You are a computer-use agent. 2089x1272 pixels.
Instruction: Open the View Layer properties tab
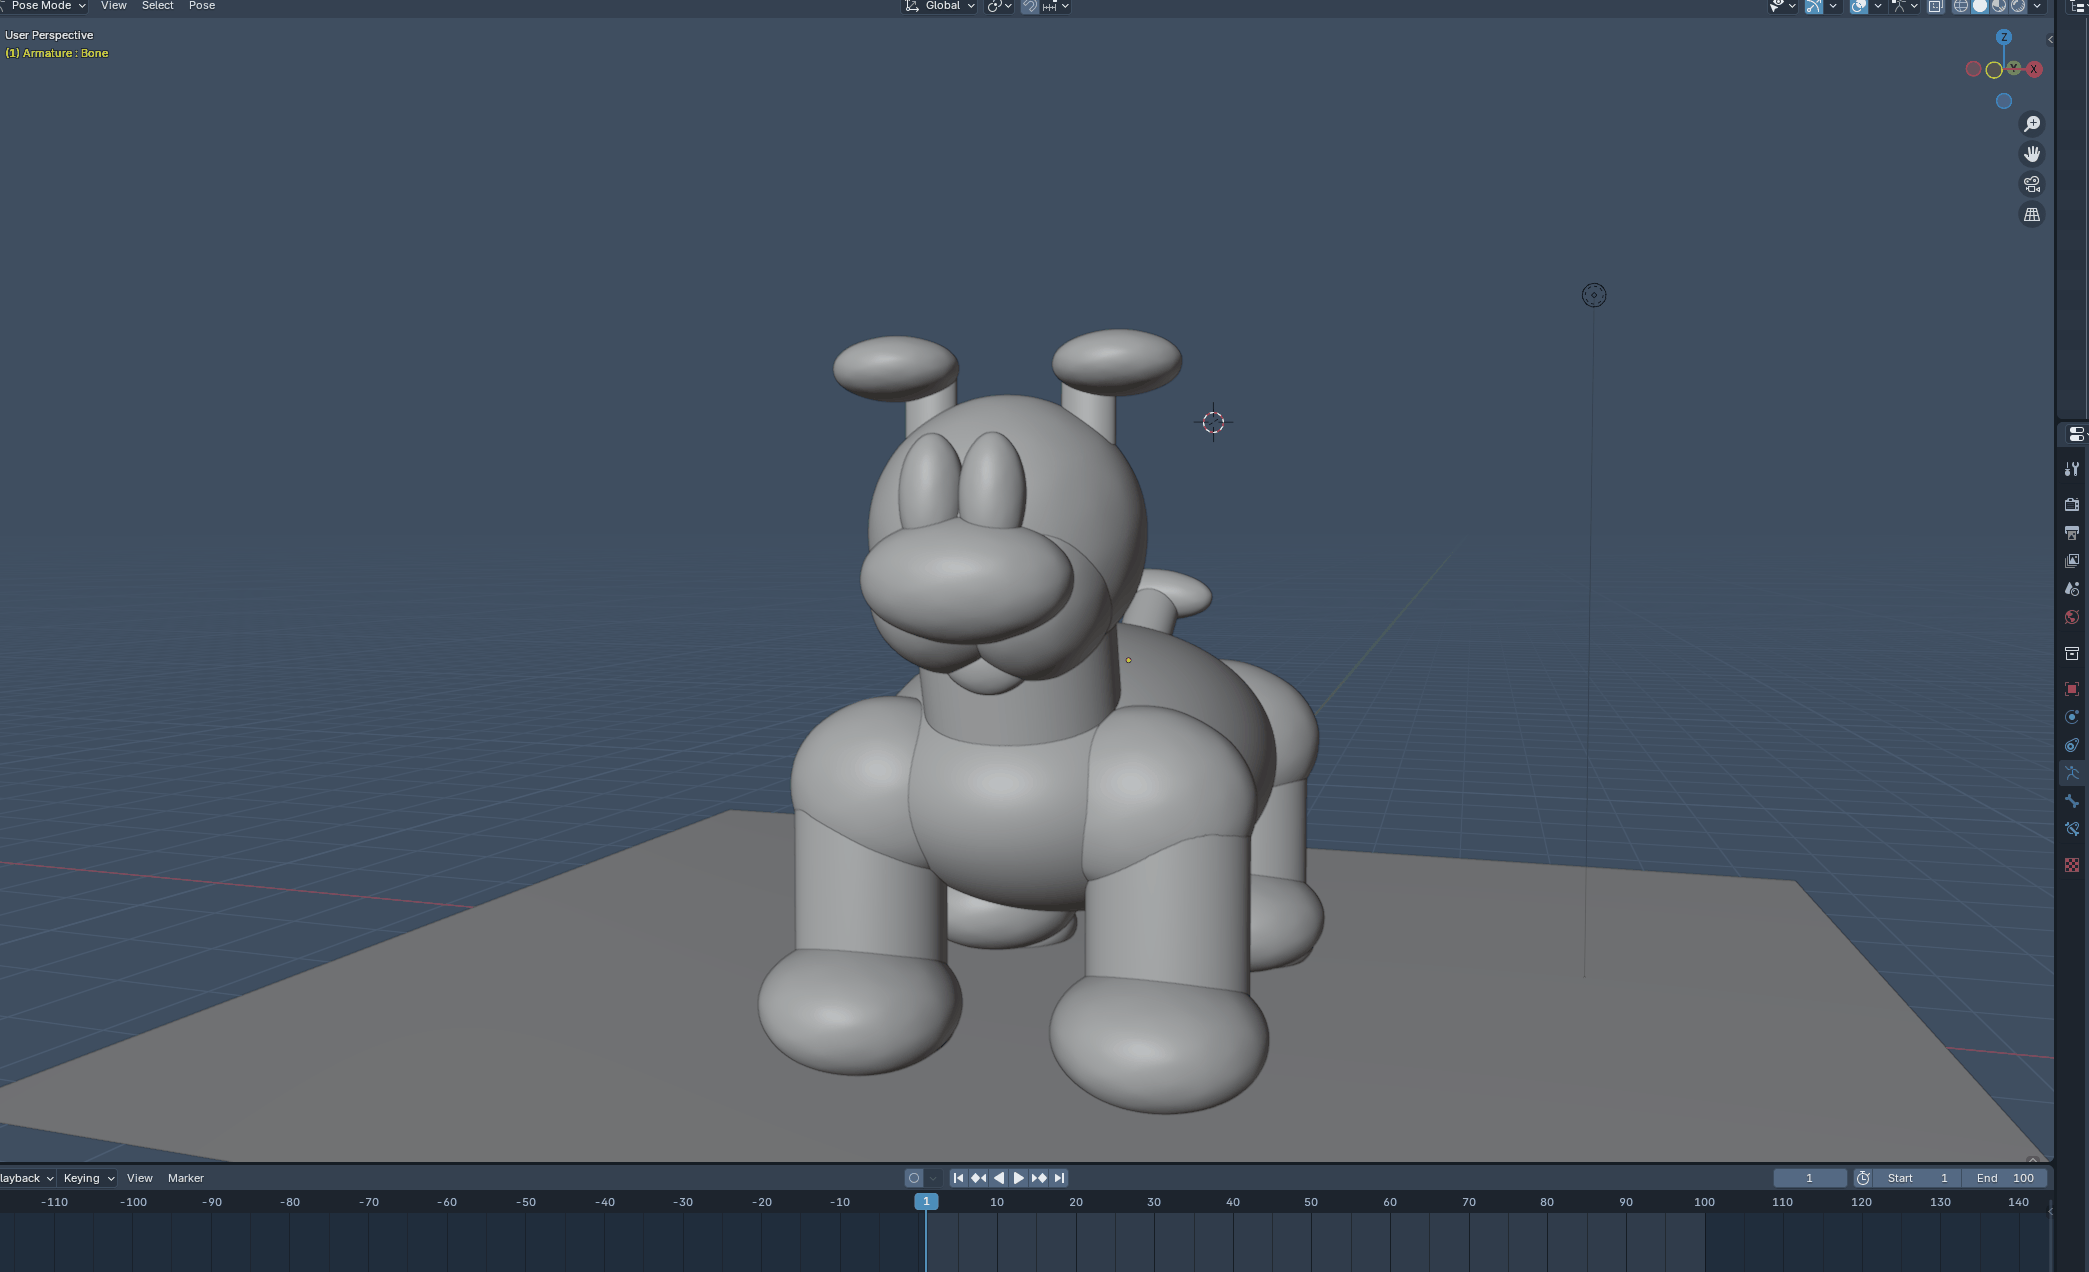2072,561
